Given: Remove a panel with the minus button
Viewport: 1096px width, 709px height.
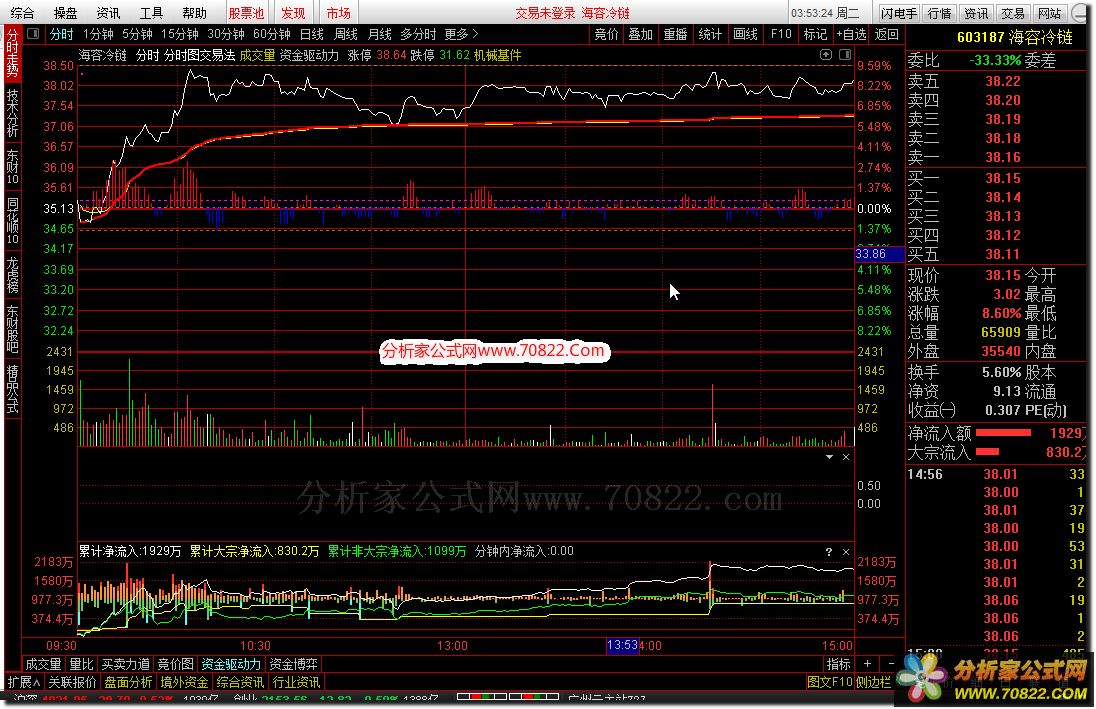Looking at the screenshot, I should (891, 664).
